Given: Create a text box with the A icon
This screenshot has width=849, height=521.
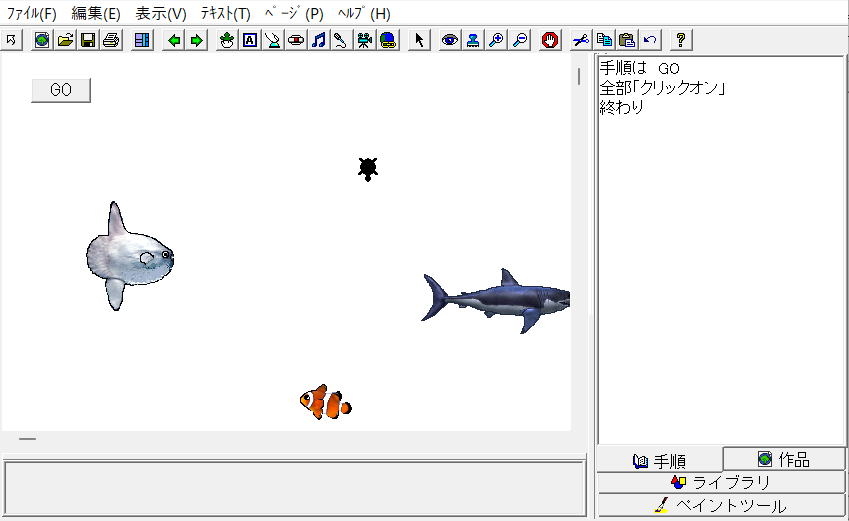Looking at the screenshot, I should click(250, 40).
